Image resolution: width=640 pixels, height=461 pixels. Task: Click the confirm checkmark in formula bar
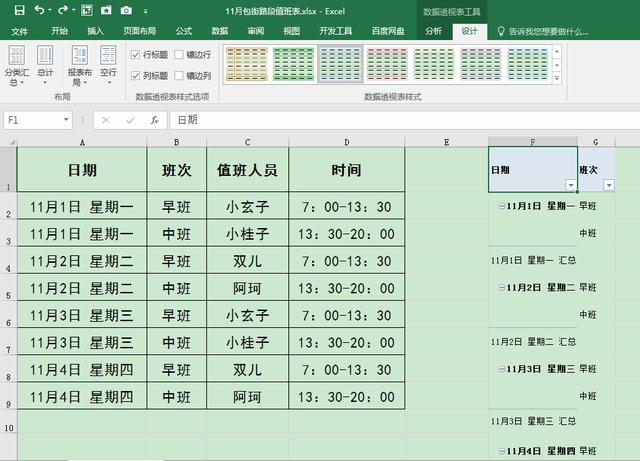tap(131, 120)
